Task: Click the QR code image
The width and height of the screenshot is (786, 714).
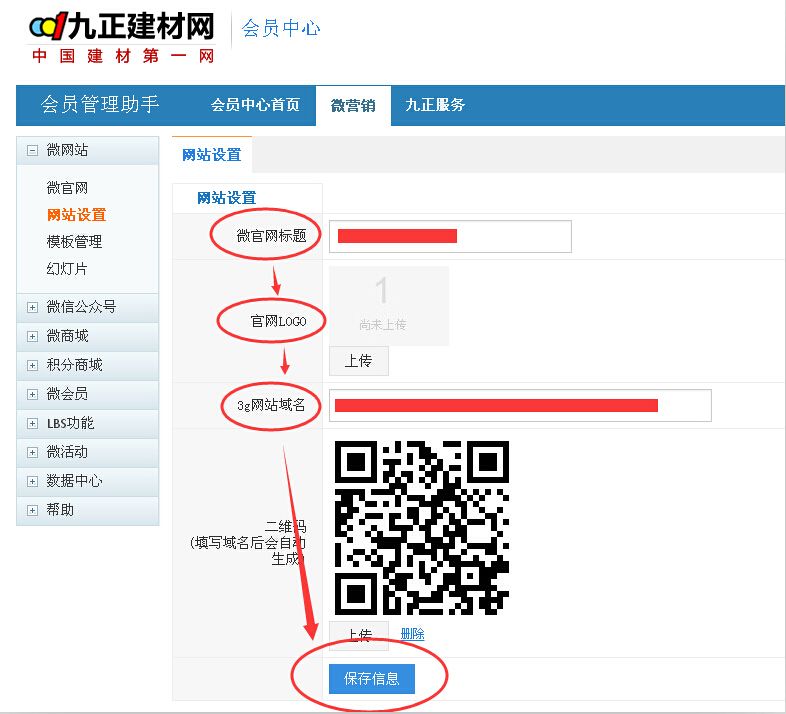Action: pos(422,528)
